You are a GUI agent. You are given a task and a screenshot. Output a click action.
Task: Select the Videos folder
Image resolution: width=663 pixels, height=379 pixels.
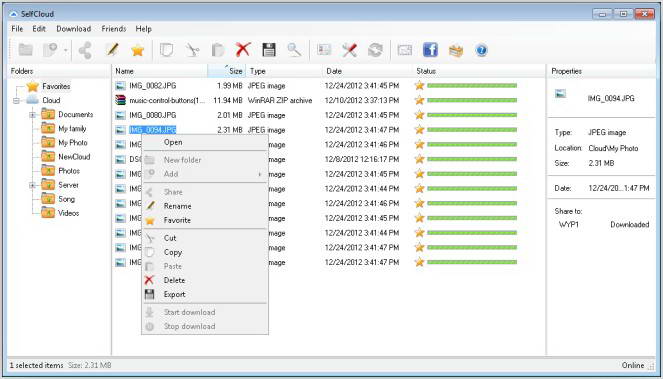coord(68,213)
